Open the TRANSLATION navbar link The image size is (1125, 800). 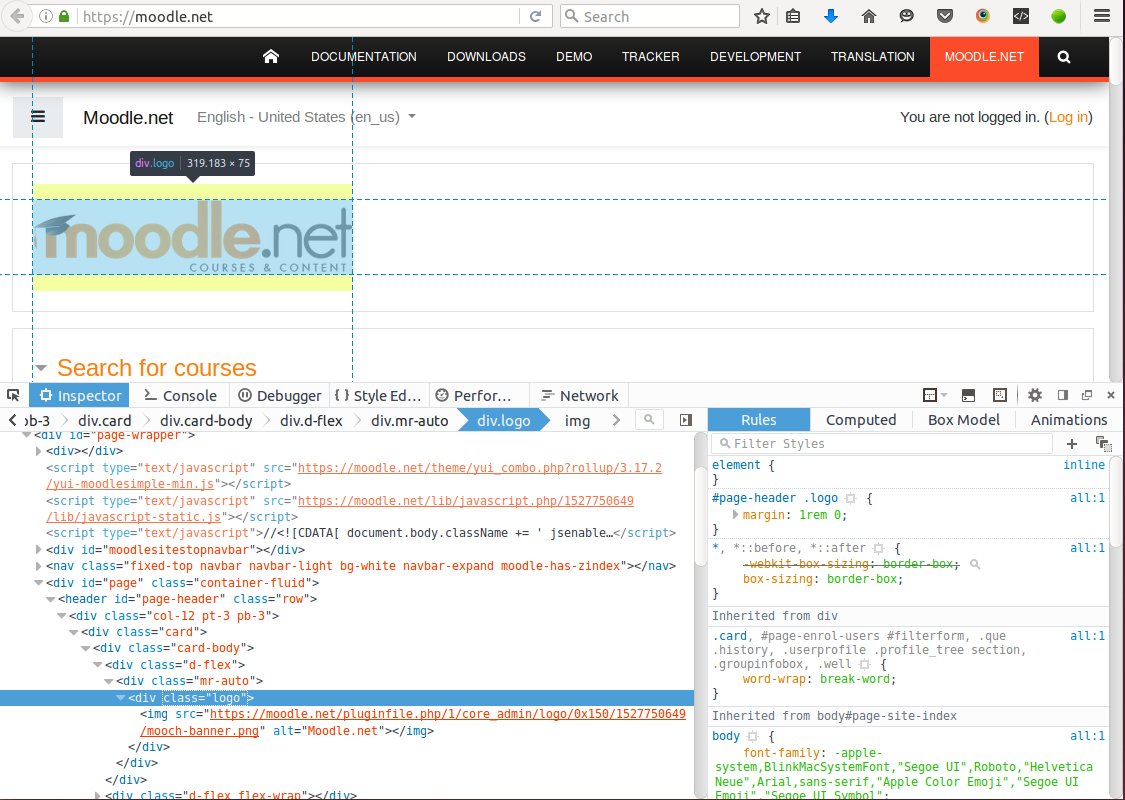(872, 57)
